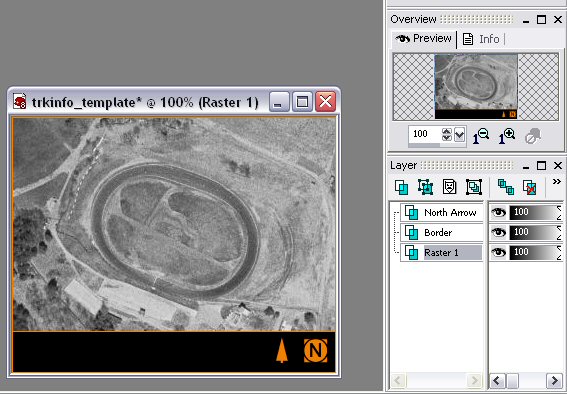Hide the Raster 1 layer
Viewport: 567px width, 394px height.
(498, 252)
